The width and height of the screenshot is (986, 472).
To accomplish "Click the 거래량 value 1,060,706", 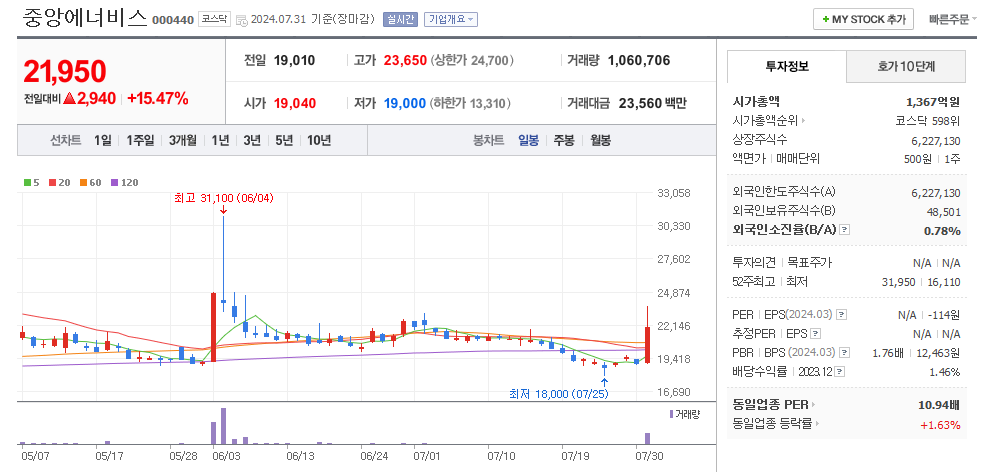I will tap(639, 60).
